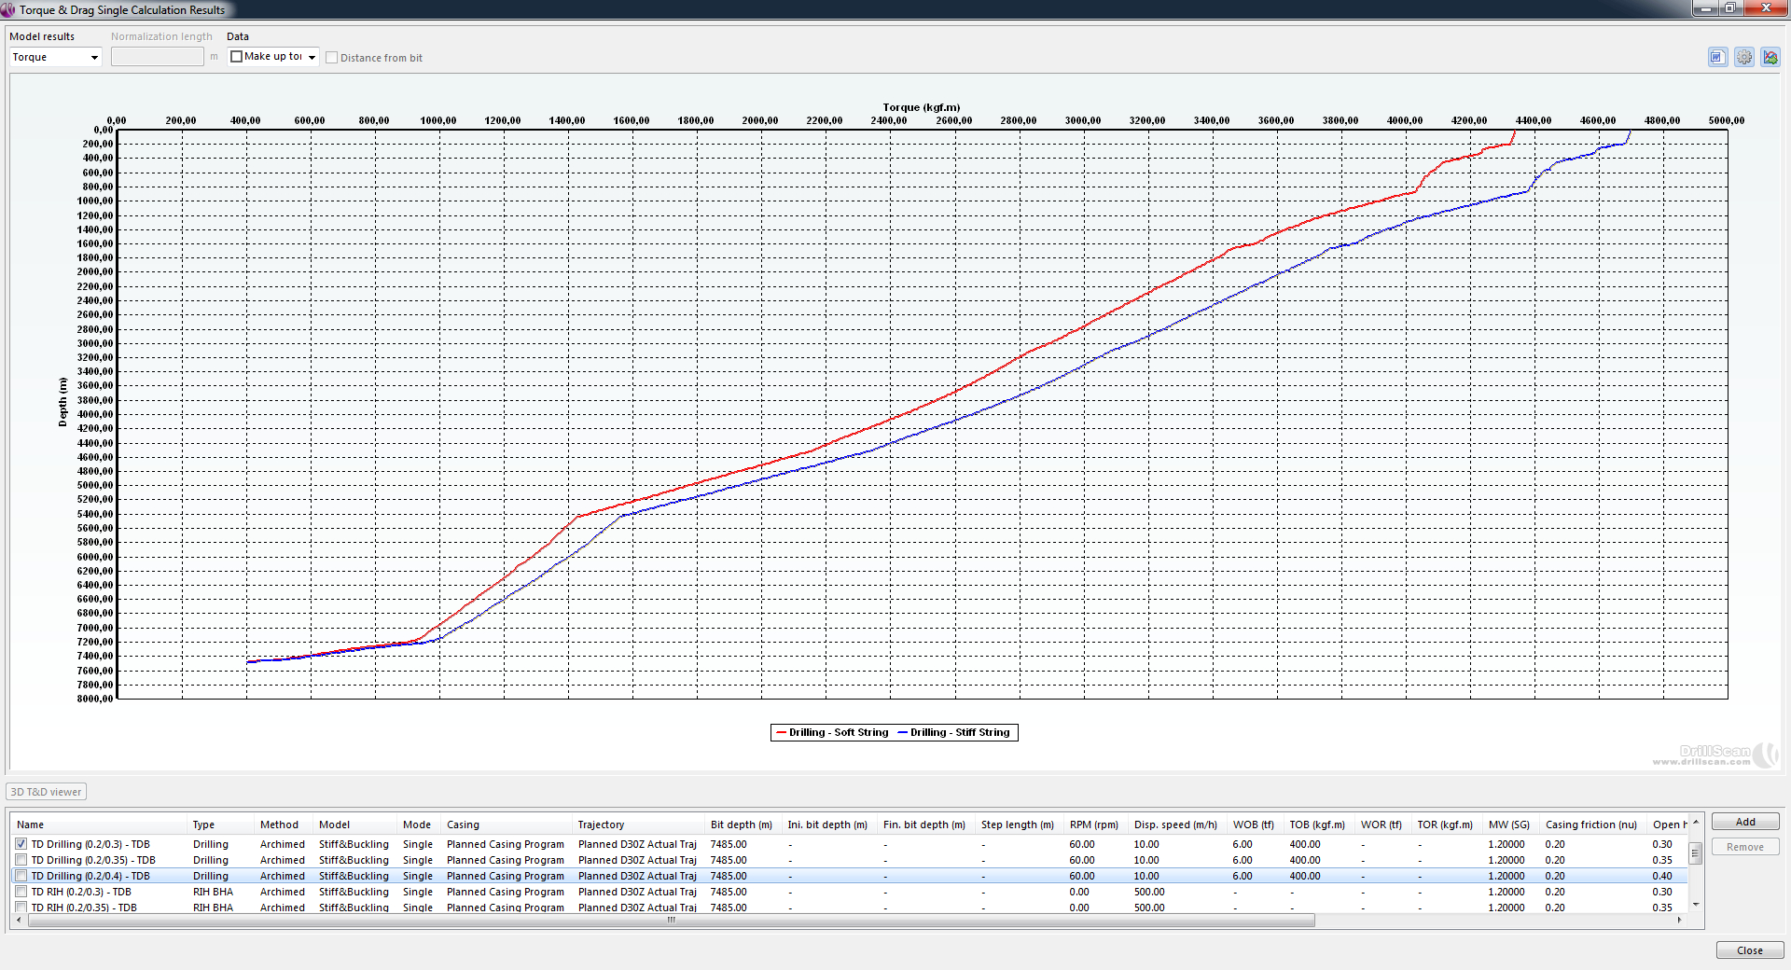The height and width of the screenshot is (970, 1791).
Task: Click the horizontal scrollbar's right arrow
Action: [1680, 920]
